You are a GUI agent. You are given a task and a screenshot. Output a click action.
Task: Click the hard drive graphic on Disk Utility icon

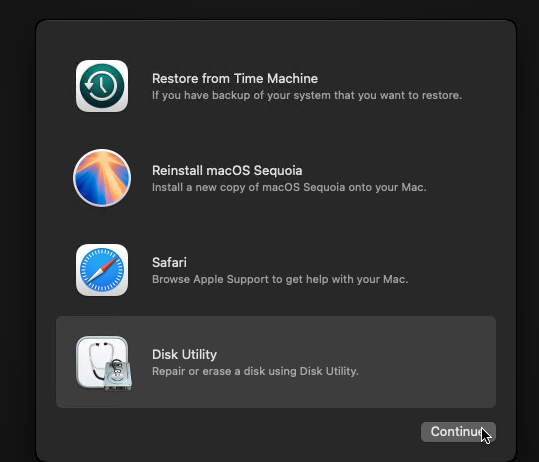pyautogui.click(x=118, y=375)
